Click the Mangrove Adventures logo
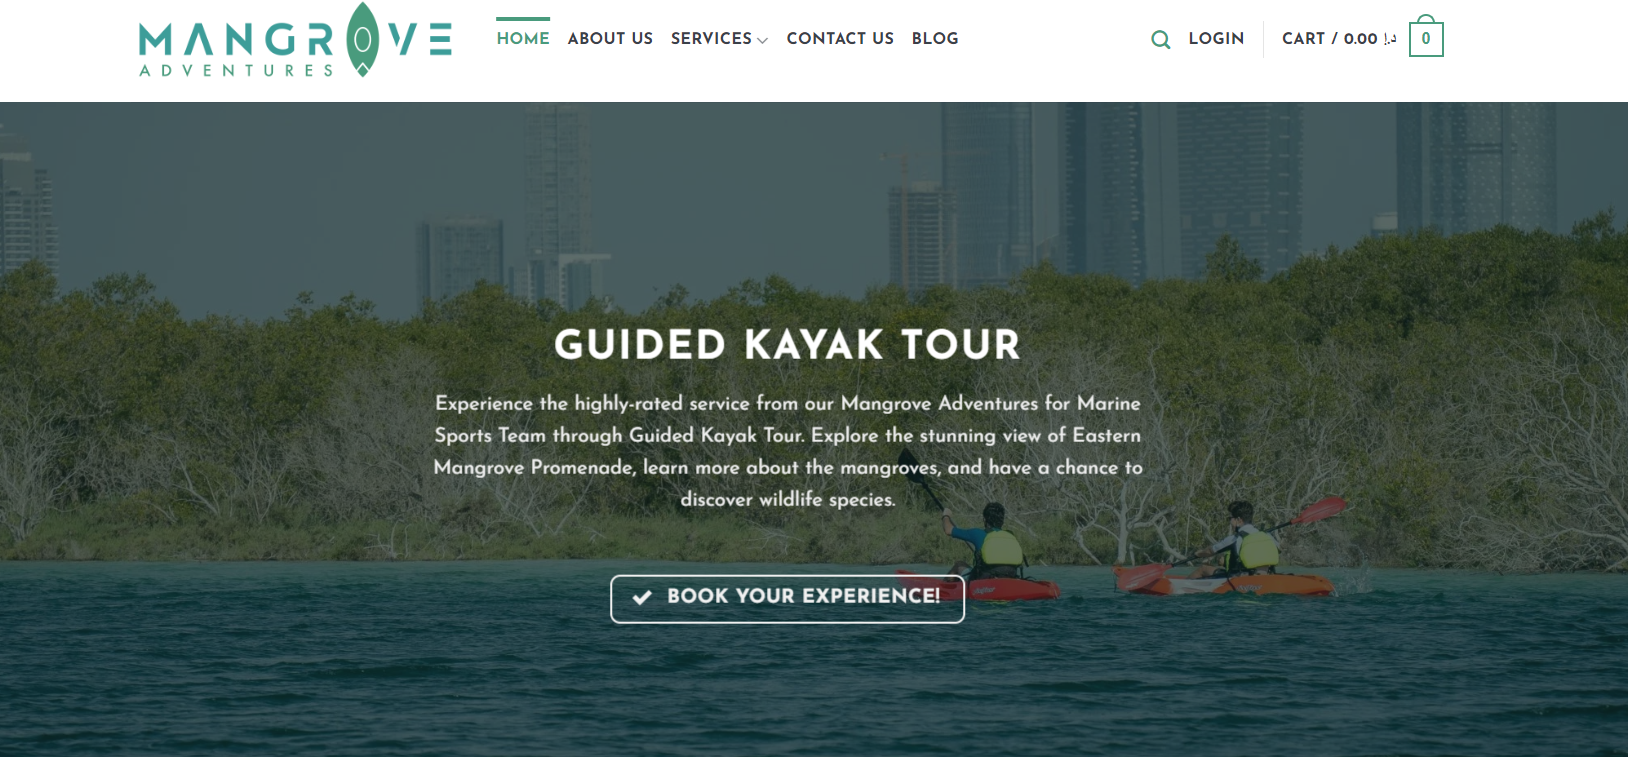 [296, 40]
